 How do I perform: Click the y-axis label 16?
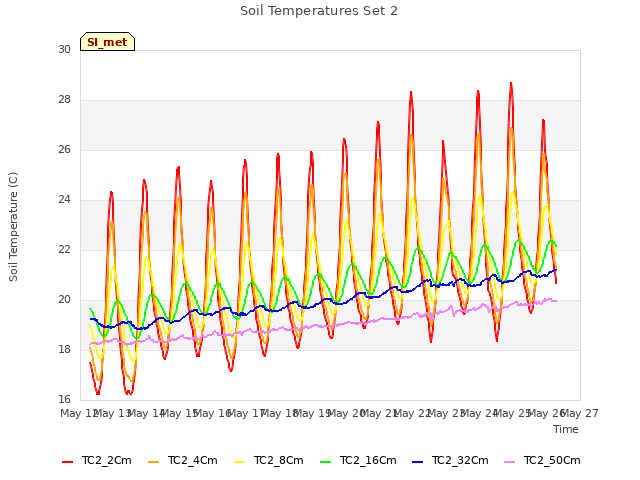coord(64,399)
